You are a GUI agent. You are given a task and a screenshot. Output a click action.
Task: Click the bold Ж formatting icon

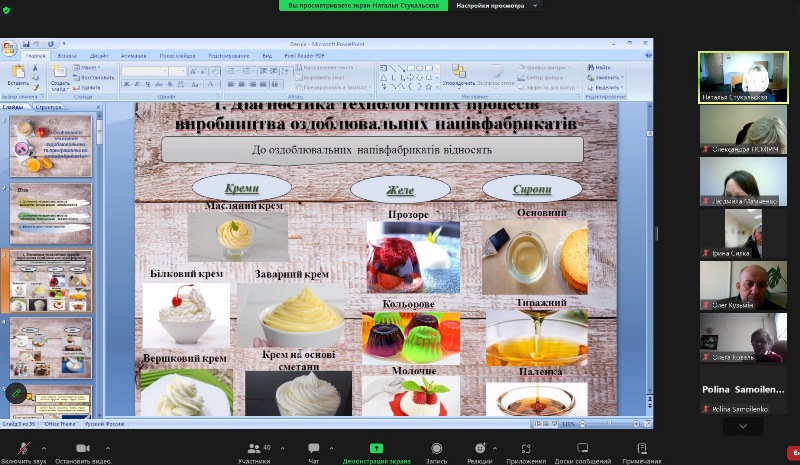point(126,84)
